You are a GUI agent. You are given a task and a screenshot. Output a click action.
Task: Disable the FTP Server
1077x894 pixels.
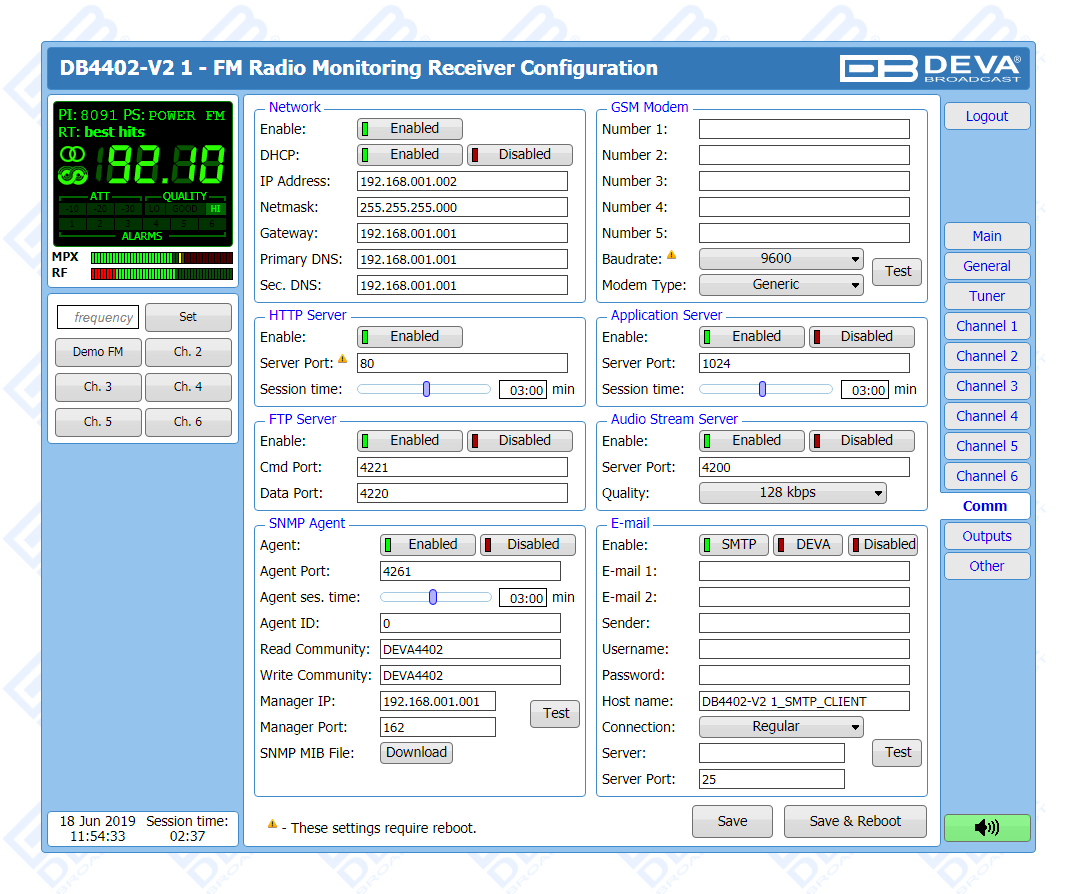point(519,441)
